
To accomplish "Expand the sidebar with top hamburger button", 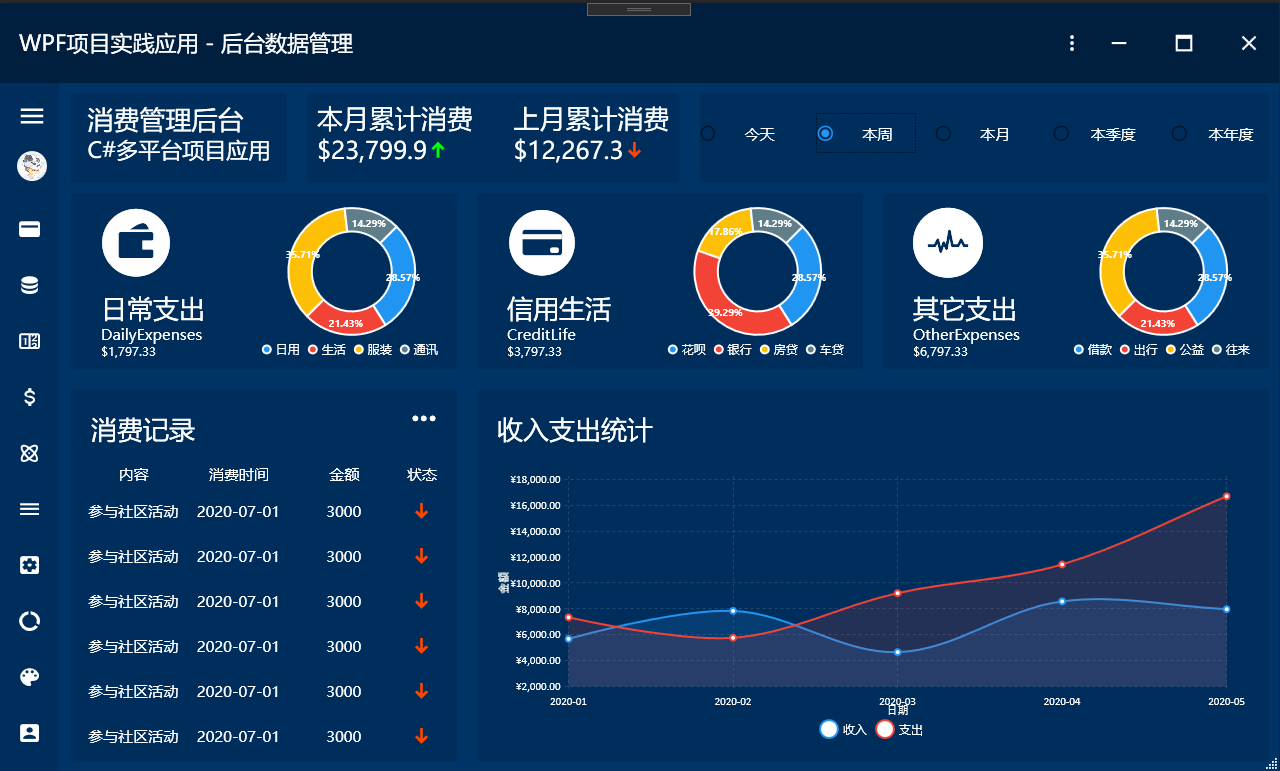I will [x=32, y=117].
